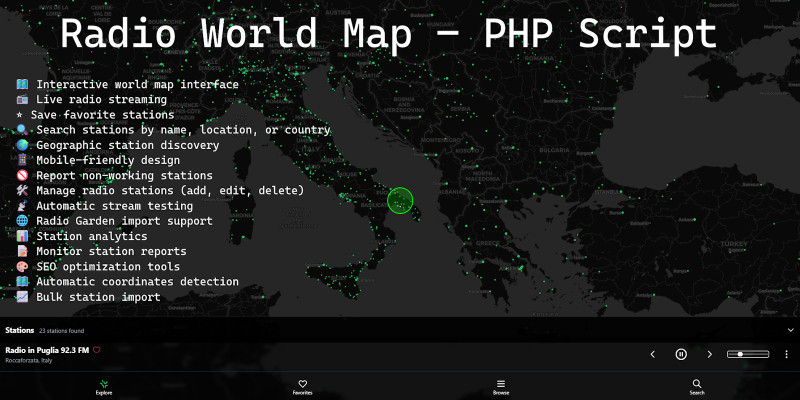Skip to the previous station
Viewport: 800px width, 400px height.
click(653, 354)
